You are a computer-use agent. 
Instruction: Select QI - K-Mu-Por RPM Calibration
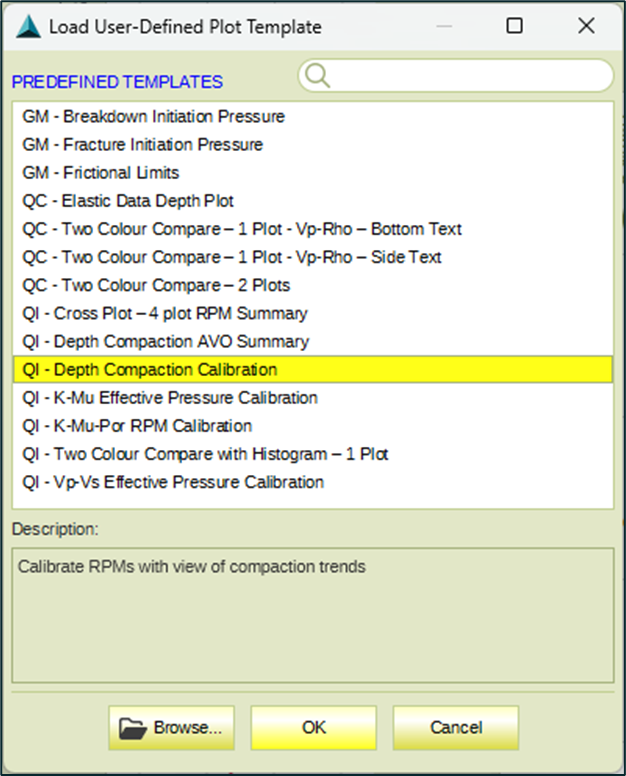(x=313, y=426)
